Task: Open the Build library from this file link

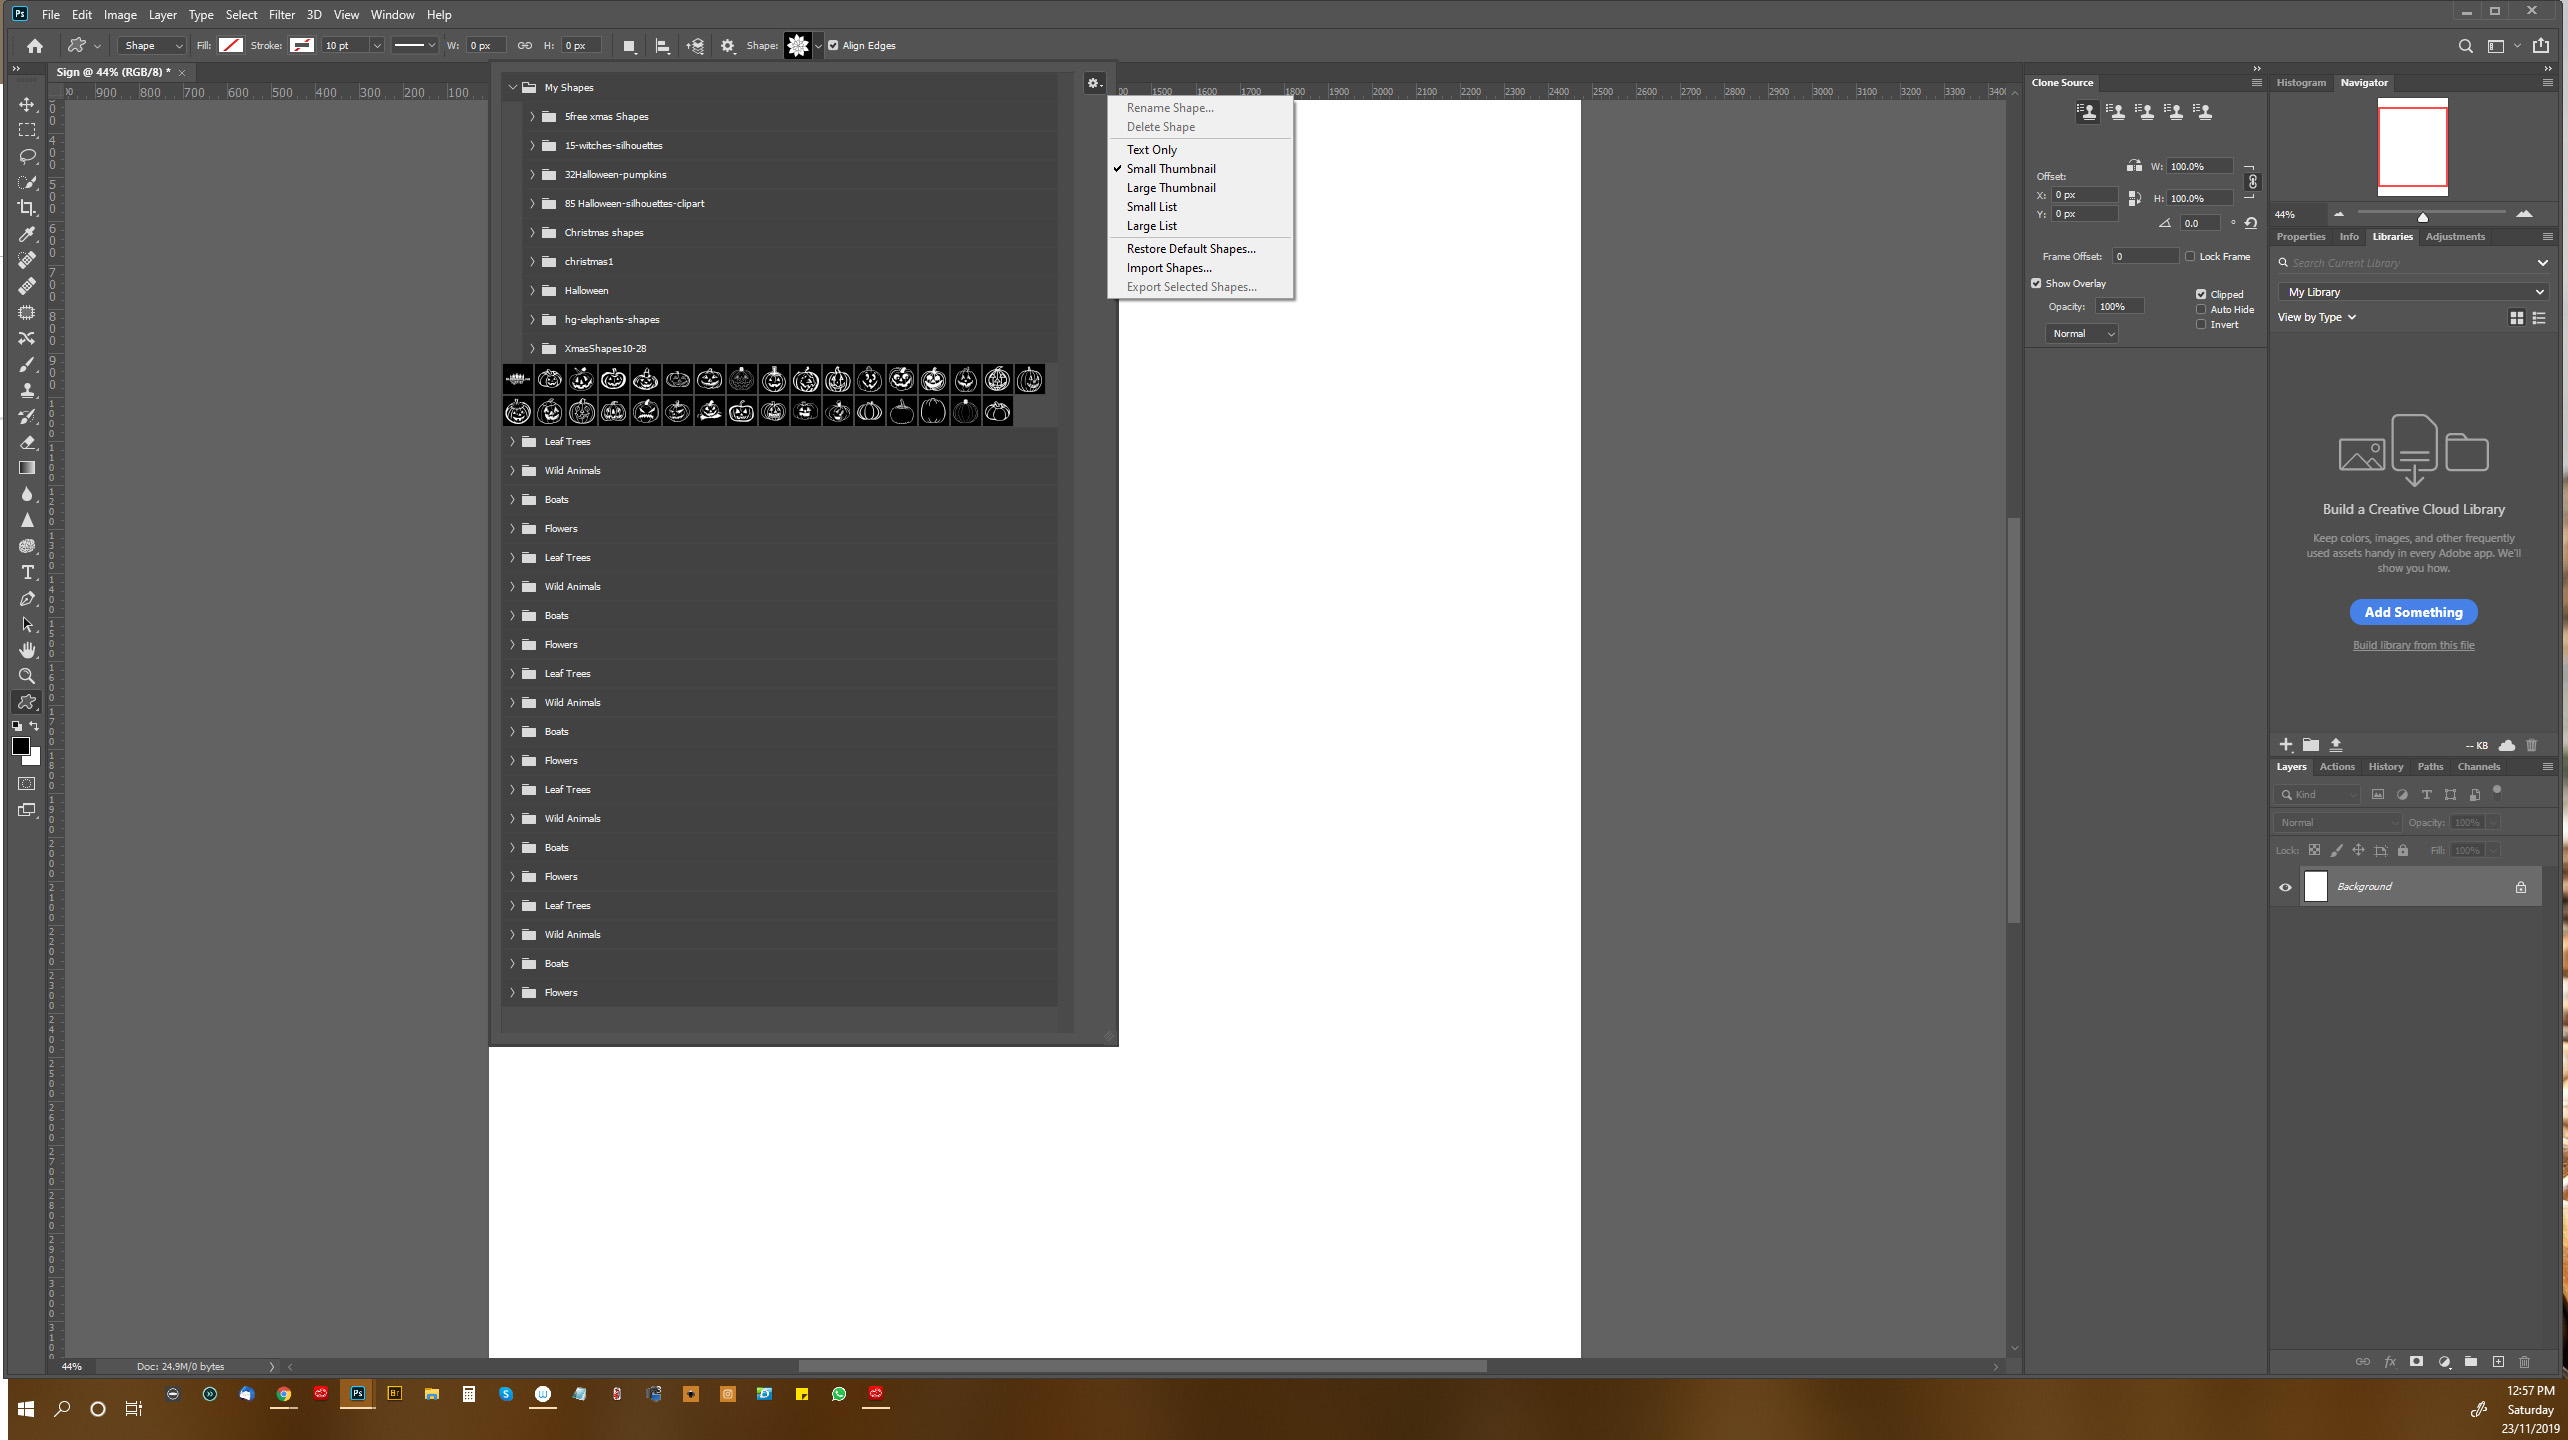Action: point(2413,644)
